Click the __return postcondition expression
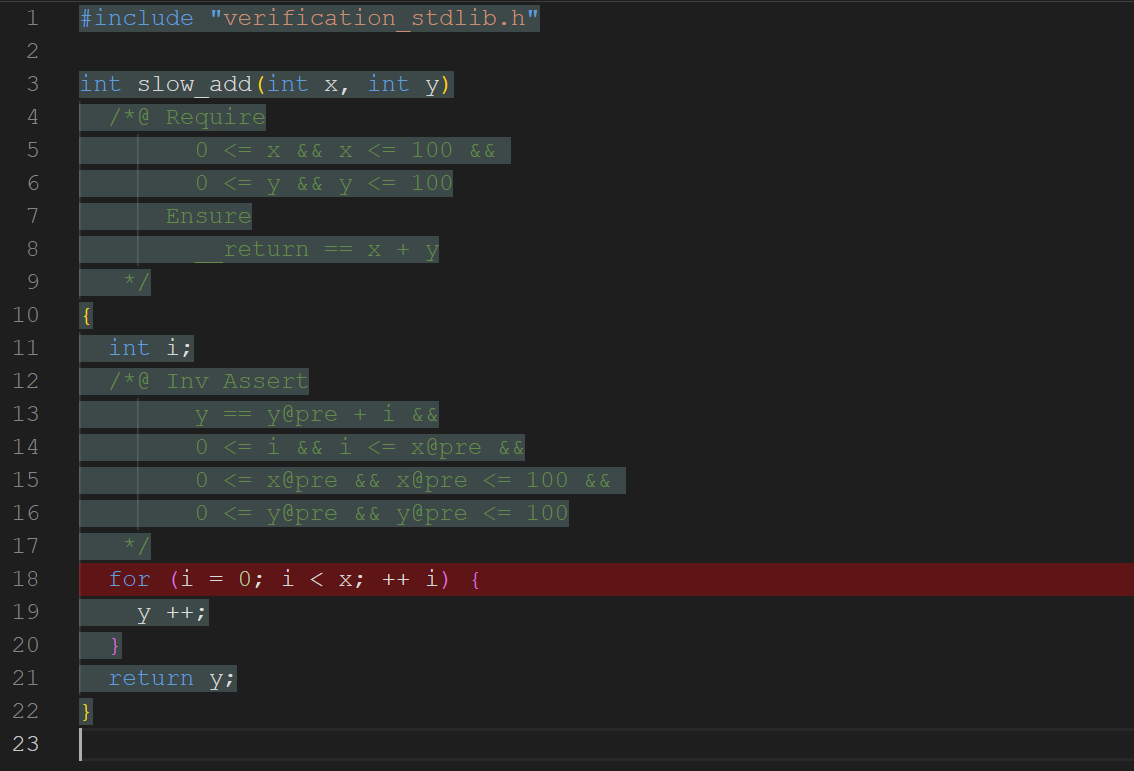The width and height of the screenshot is (1134, 771). [x=316, y=249]
